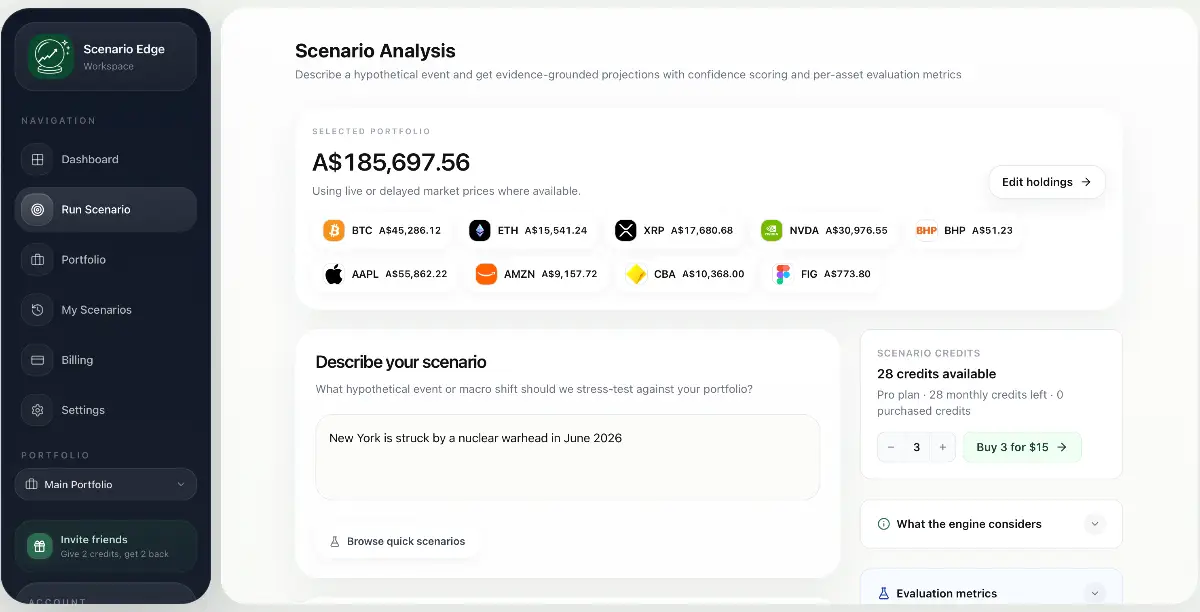Open the Dashboard grid icon
Screen dimensions: 1200x612
[x=37, y=159]
